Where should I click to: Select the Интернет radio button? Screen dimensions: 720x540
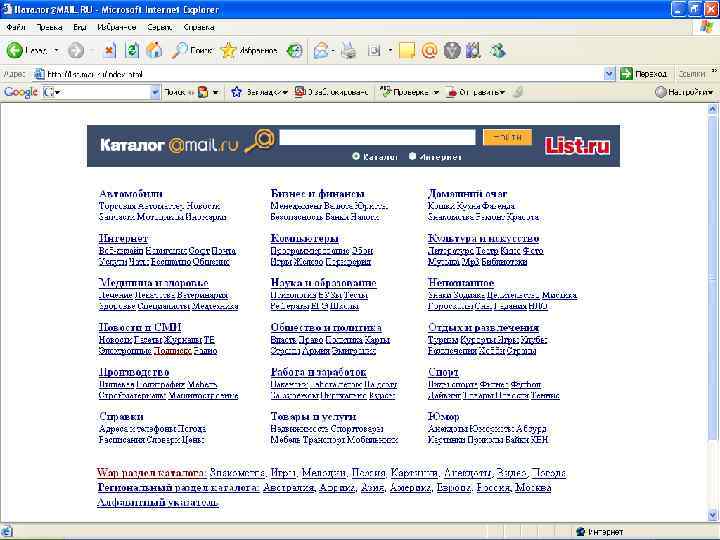(x=412, y=156)
